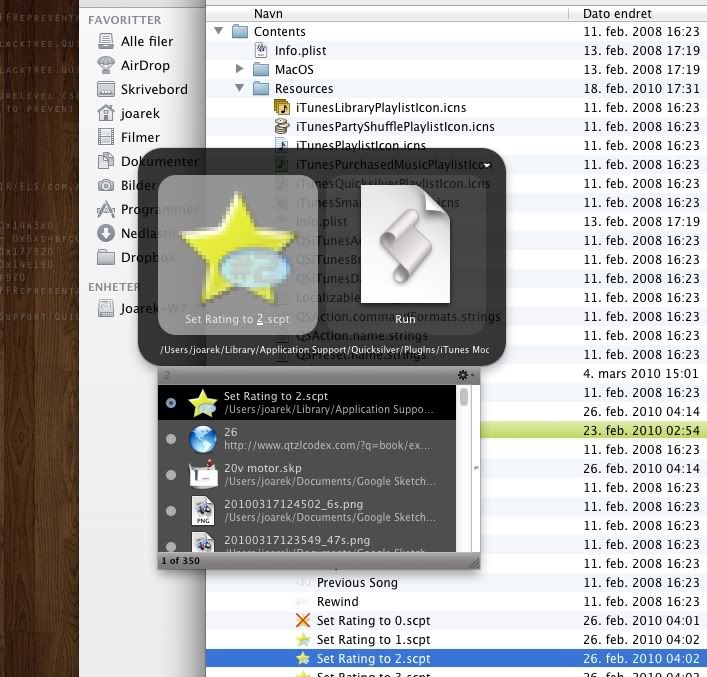707x677 pixels.
Task: Expand the MacOS folder
Action: click(x=240, y=69)
